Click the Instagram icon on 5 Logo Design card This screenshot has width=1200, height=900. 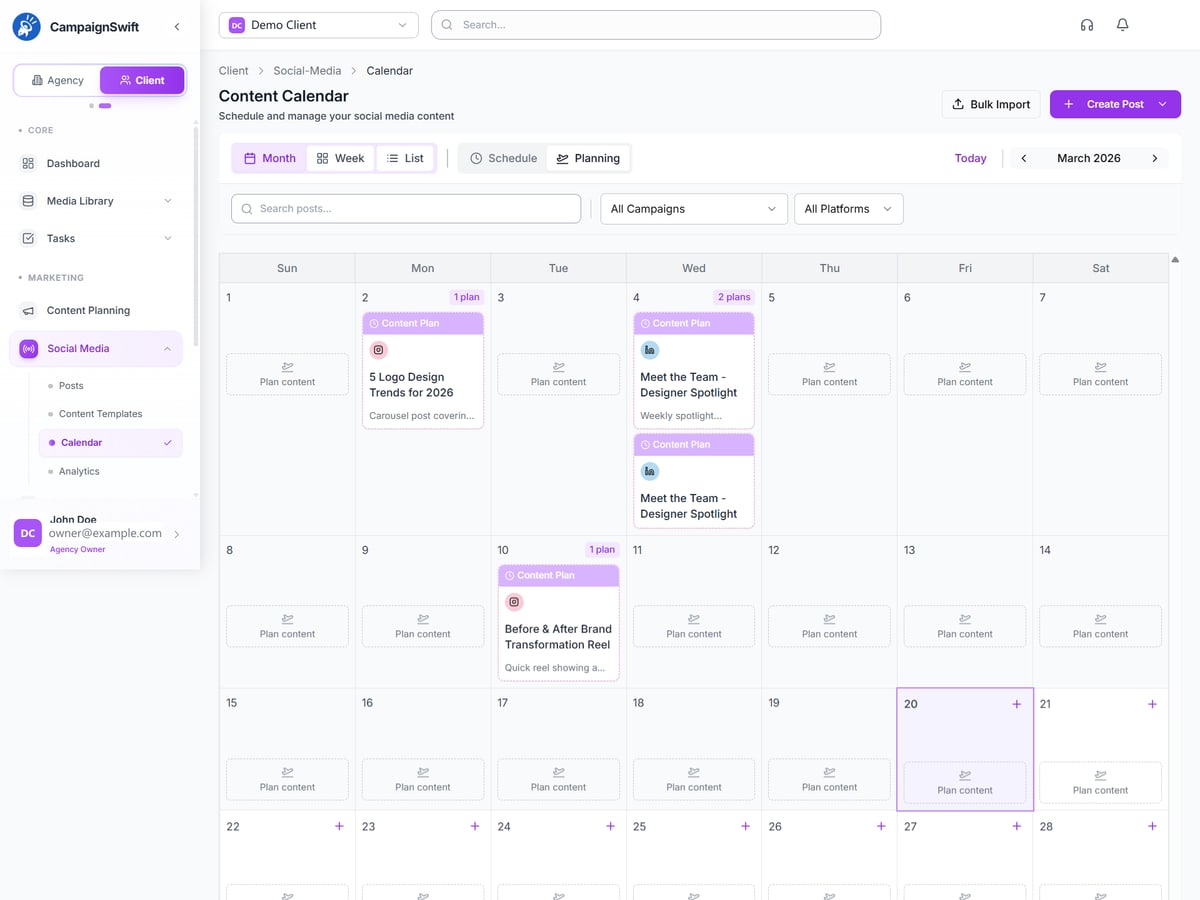tap(379, 350)
